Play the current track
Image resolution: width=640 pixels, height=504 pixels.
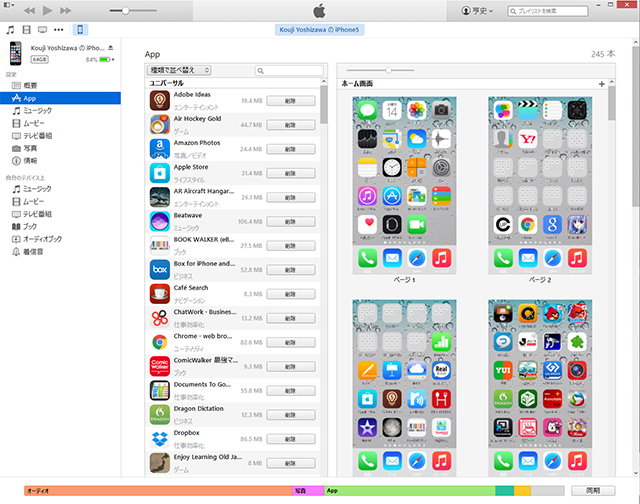[x=47, y=11]
